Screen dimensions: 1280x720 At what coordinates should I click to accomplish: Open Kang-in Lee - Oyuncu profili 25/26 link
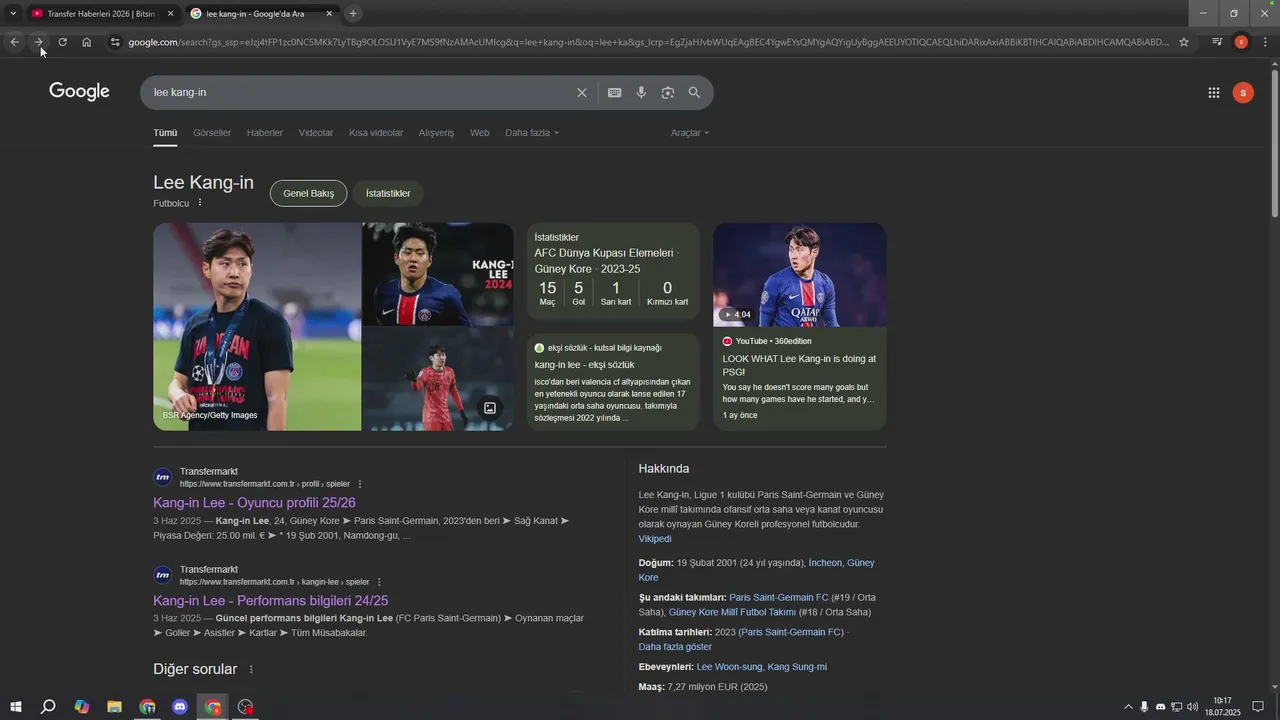point(254,503)
